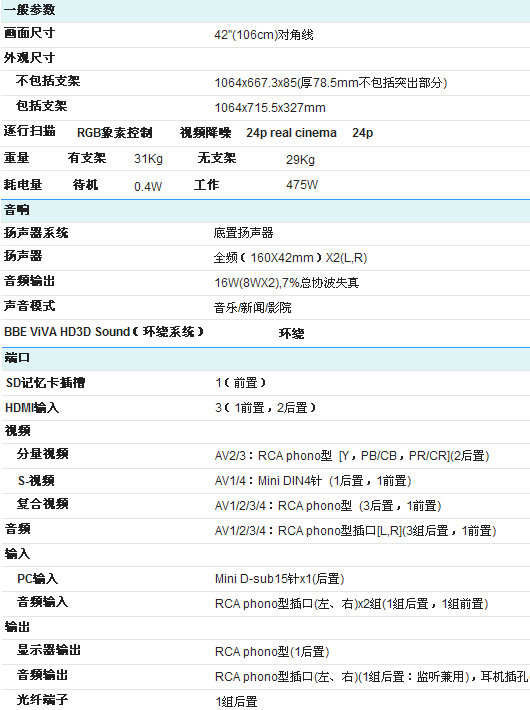This screenshot has height=710, width=530.
Task: Click the 42"(106cm)对角线 value
Action: pos(264,35)
